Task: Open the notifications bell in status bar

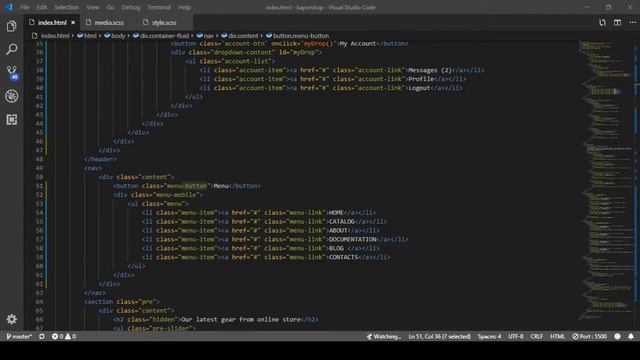Action: click(631, 336)
